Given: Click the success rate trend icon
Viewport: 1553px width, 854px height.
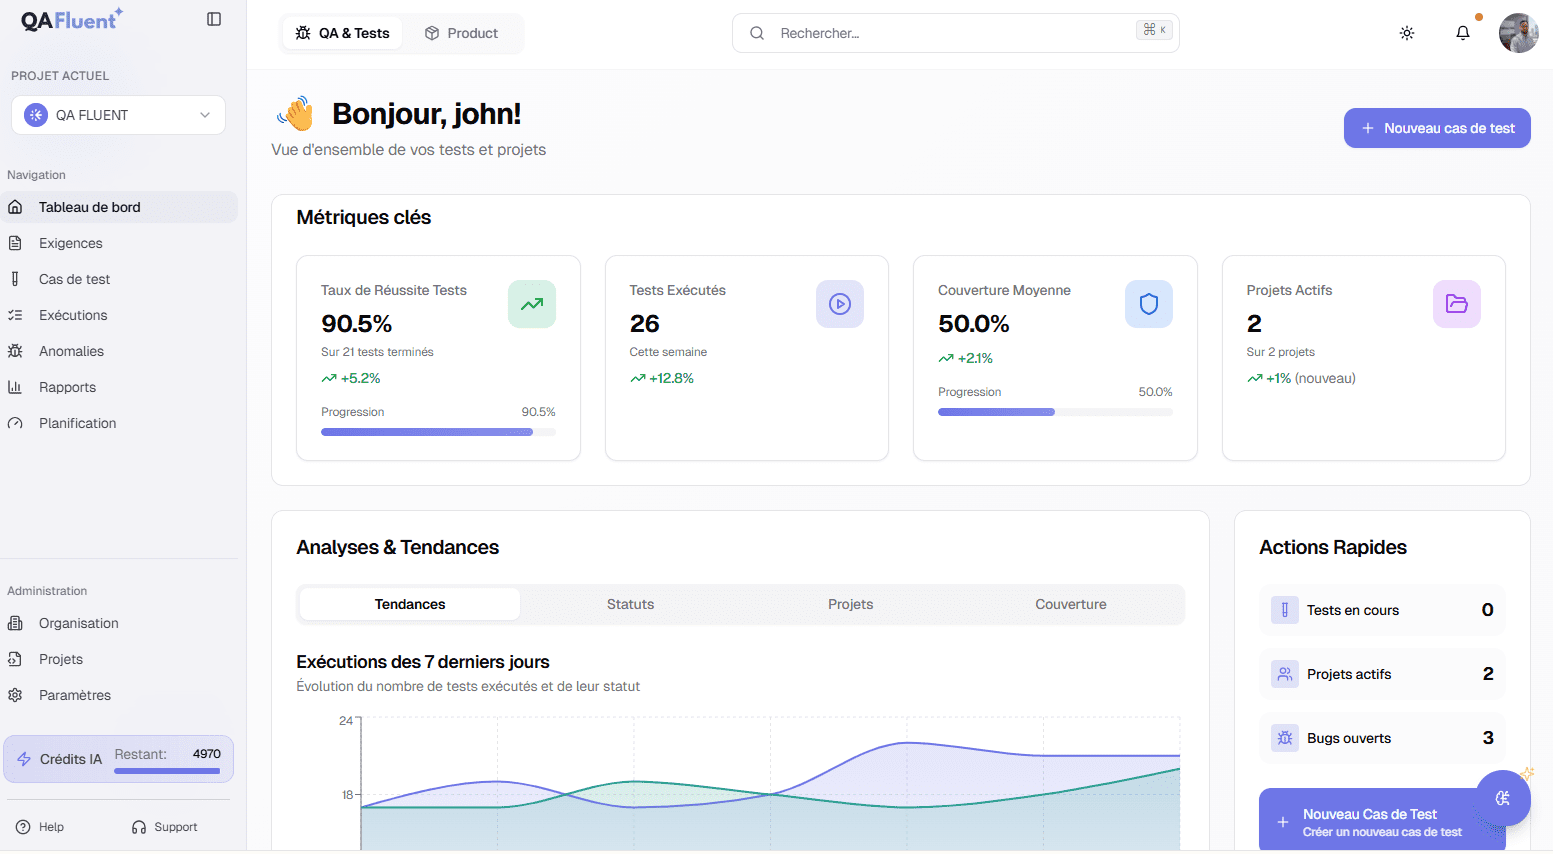Looking at the screenshot, I should pyautogui.click(x=531, y=304).
